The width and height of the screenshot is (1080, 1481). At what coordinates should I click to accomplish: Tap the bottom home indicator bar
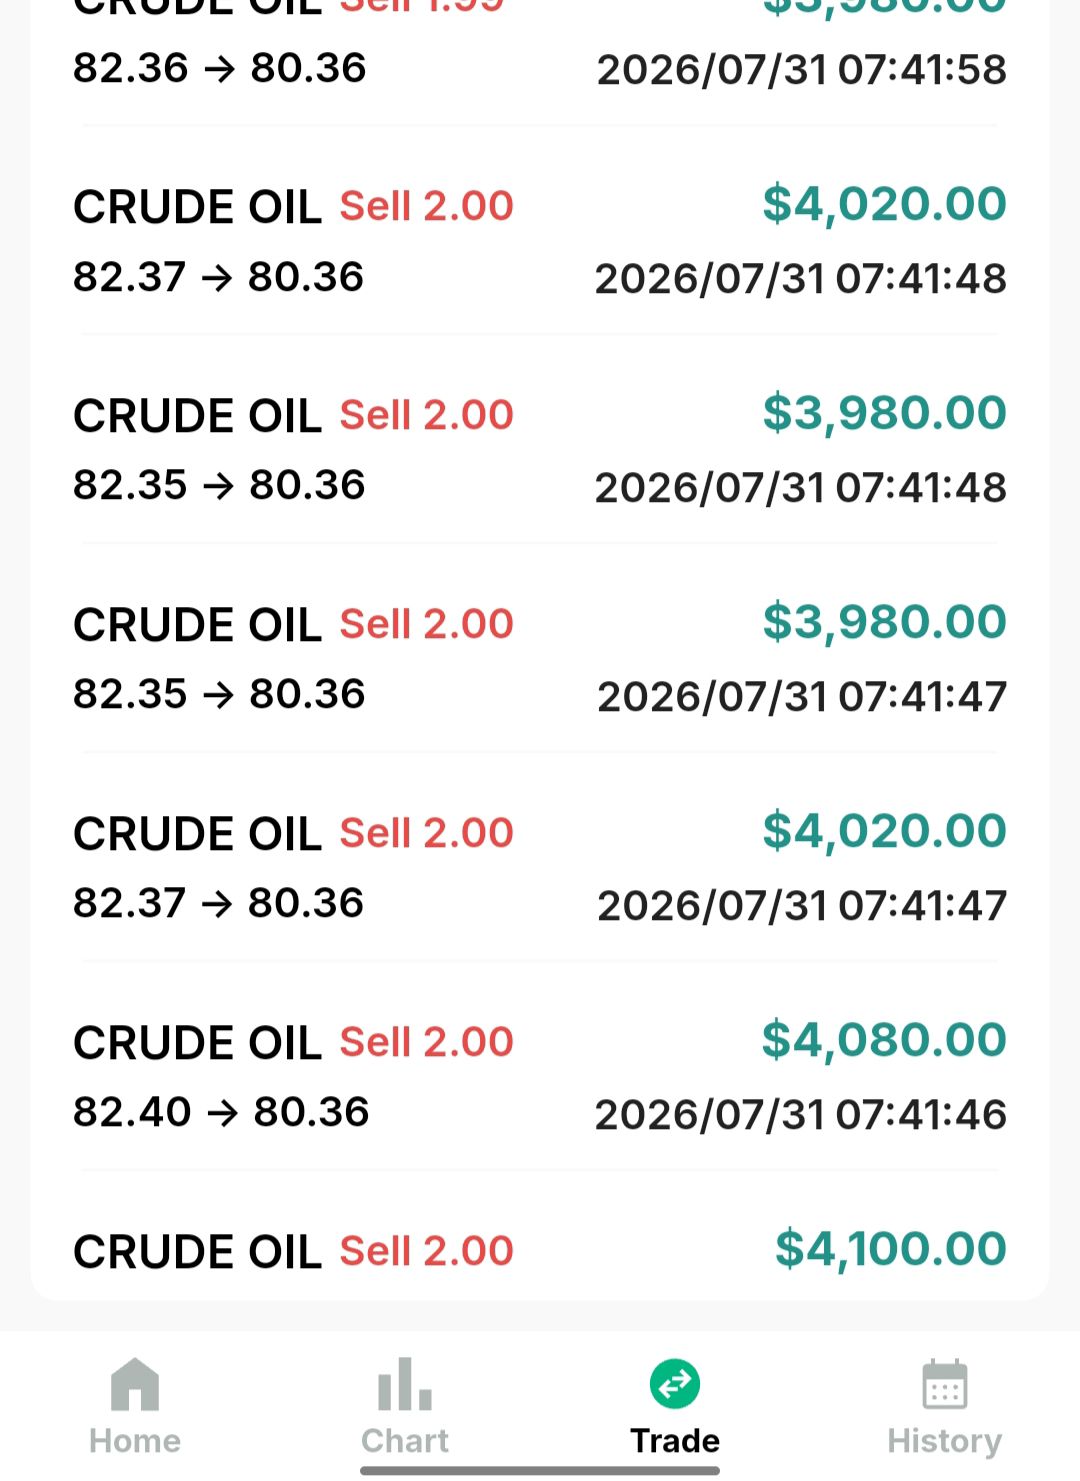tap(540, 1471)
